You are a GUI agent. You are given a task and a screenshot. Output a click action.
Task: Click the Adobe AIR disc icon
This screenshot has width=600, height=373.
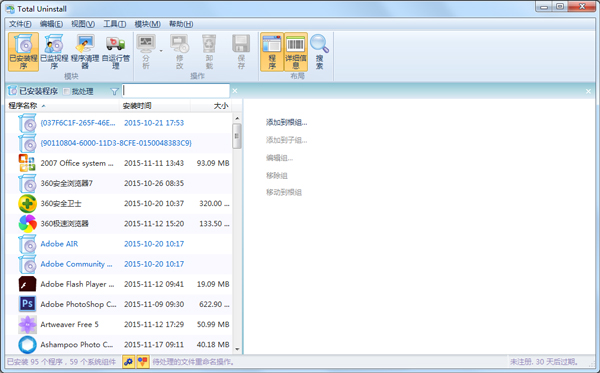coord(27,244)
